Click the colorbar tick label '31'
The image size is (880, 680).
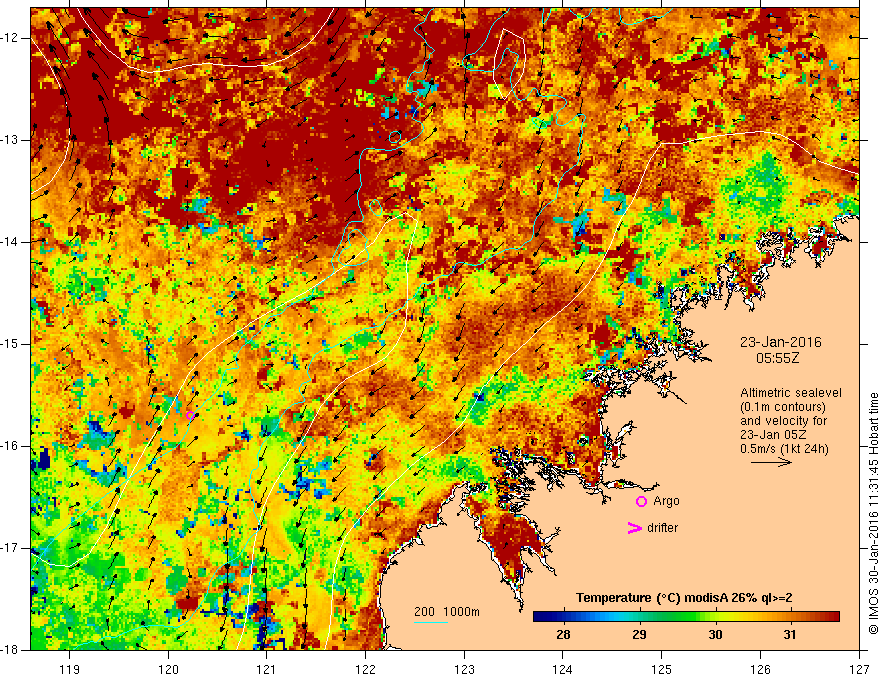tap(790, 635)
